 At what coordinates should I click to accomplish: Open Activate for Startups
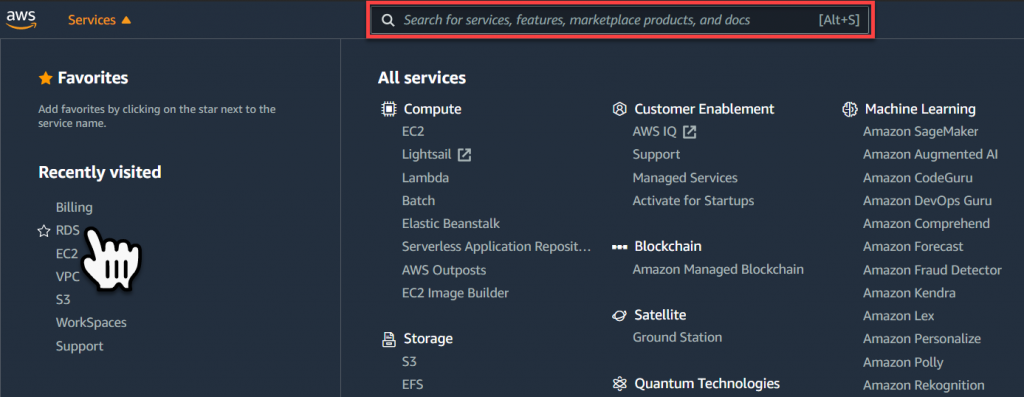point(694,200)
